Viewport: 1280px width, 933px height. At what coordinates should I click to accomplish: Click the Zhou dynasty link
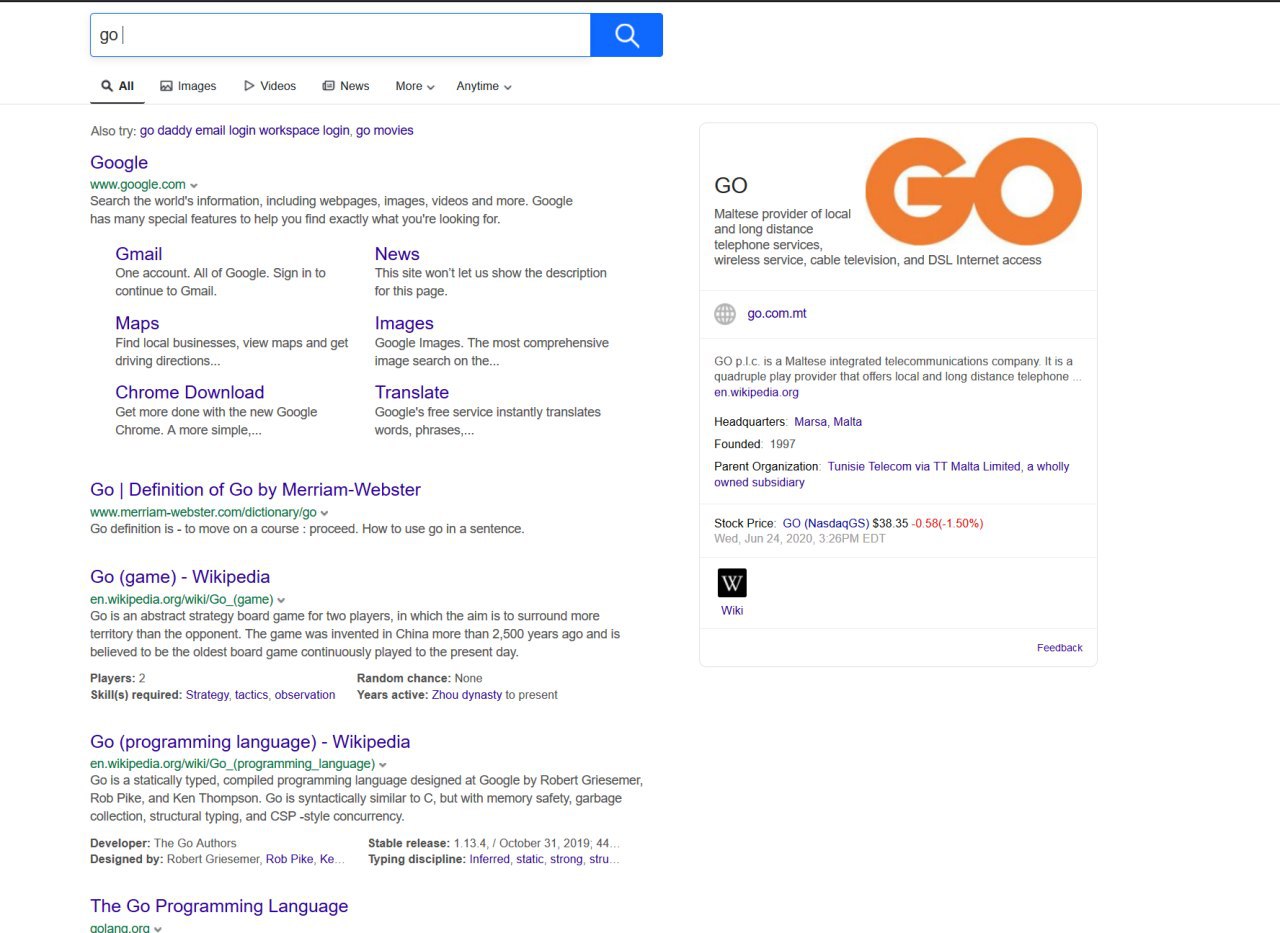pos(467,695)
